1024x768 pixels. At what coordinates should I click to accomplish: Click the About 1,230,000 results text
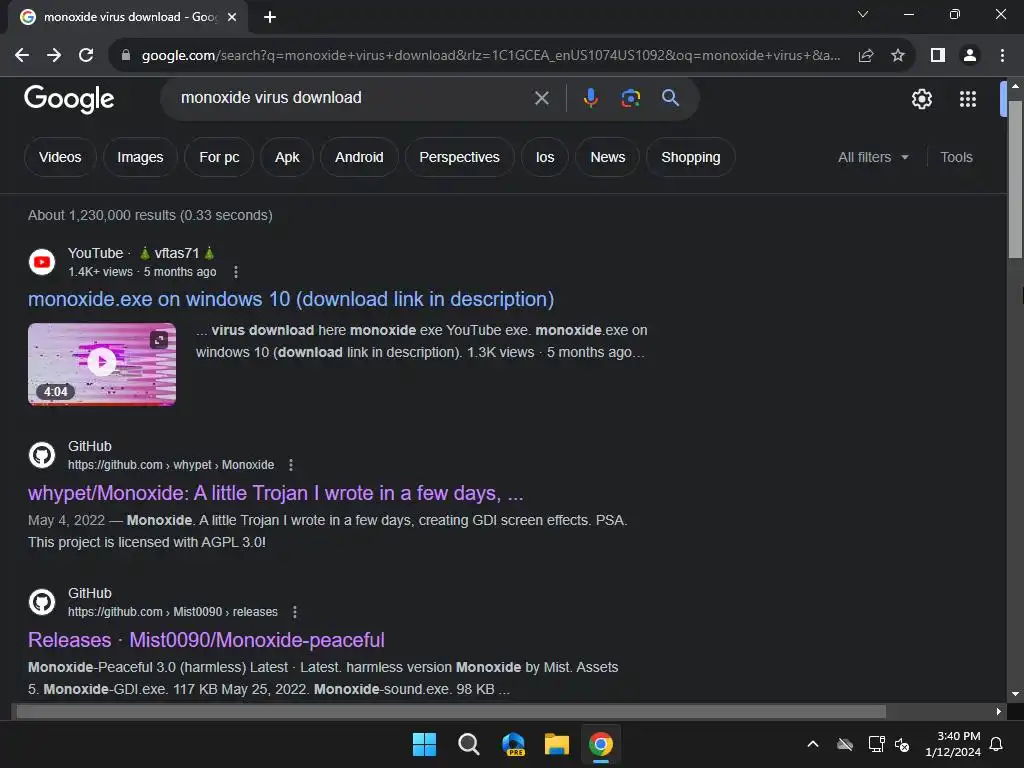(150, 215)
